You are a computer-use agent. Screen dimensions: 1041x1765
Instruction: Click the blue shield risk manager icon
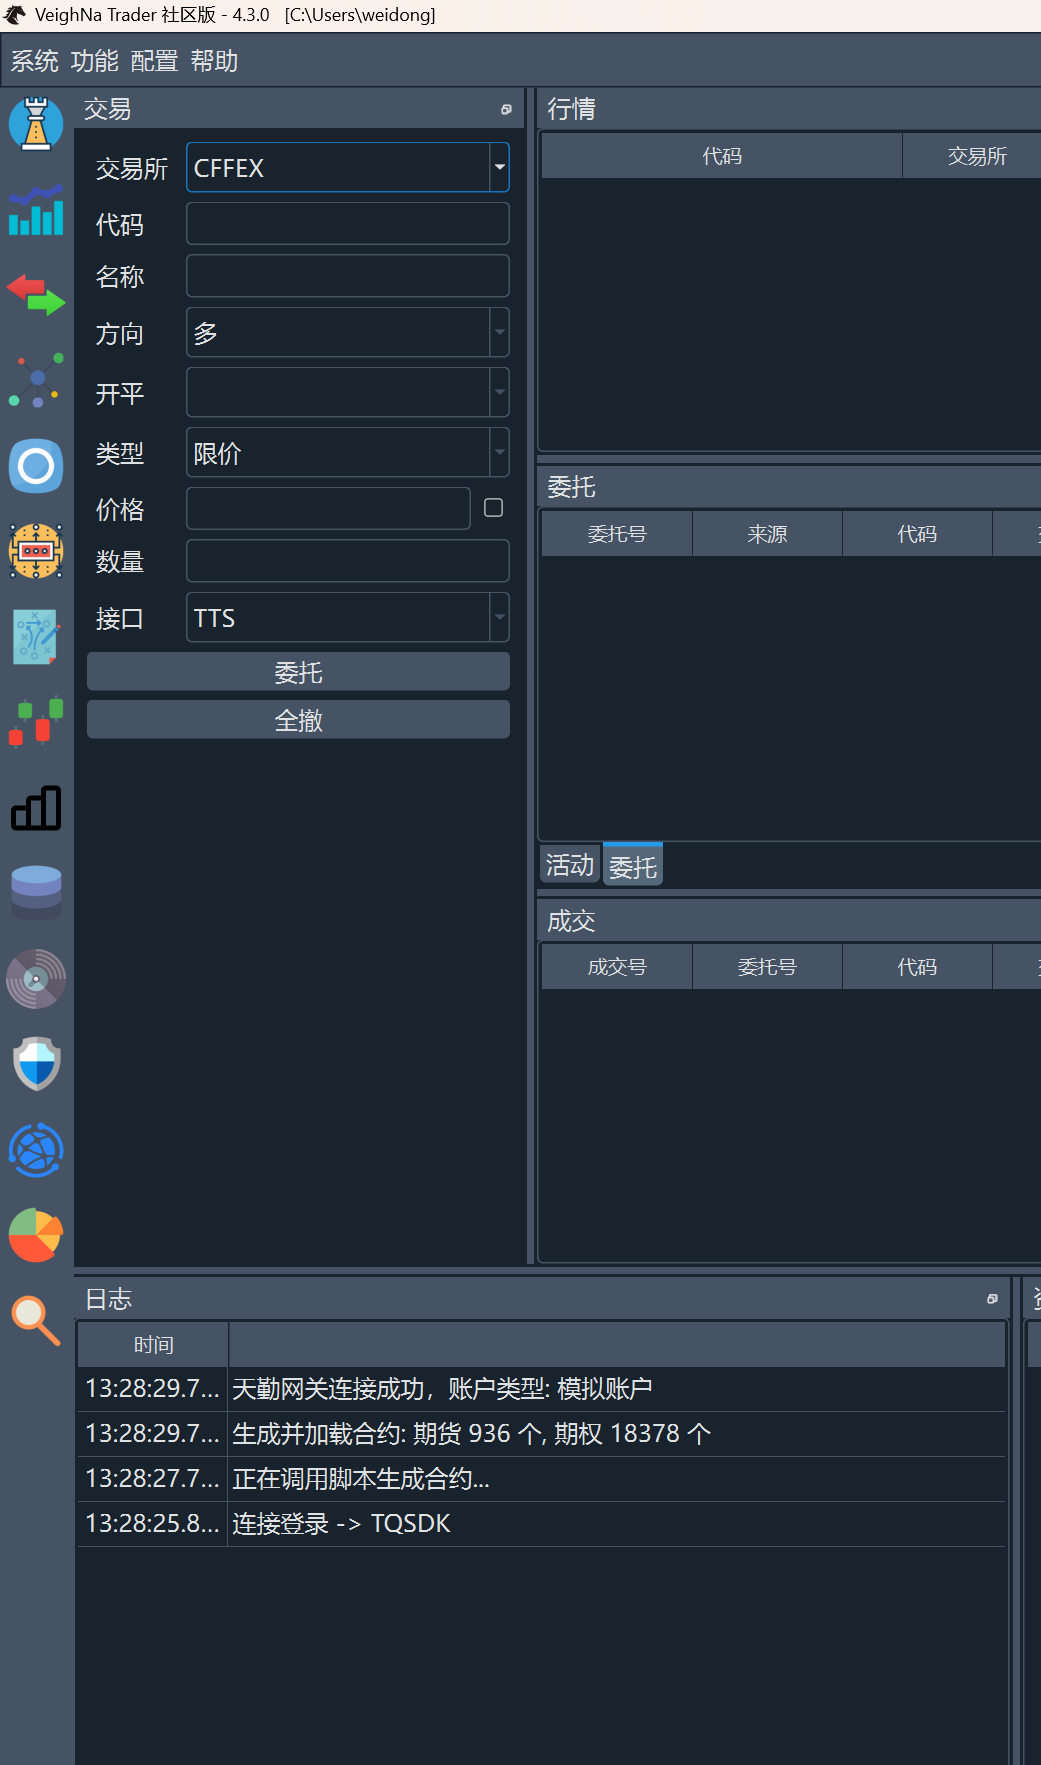pos(36,1063)
